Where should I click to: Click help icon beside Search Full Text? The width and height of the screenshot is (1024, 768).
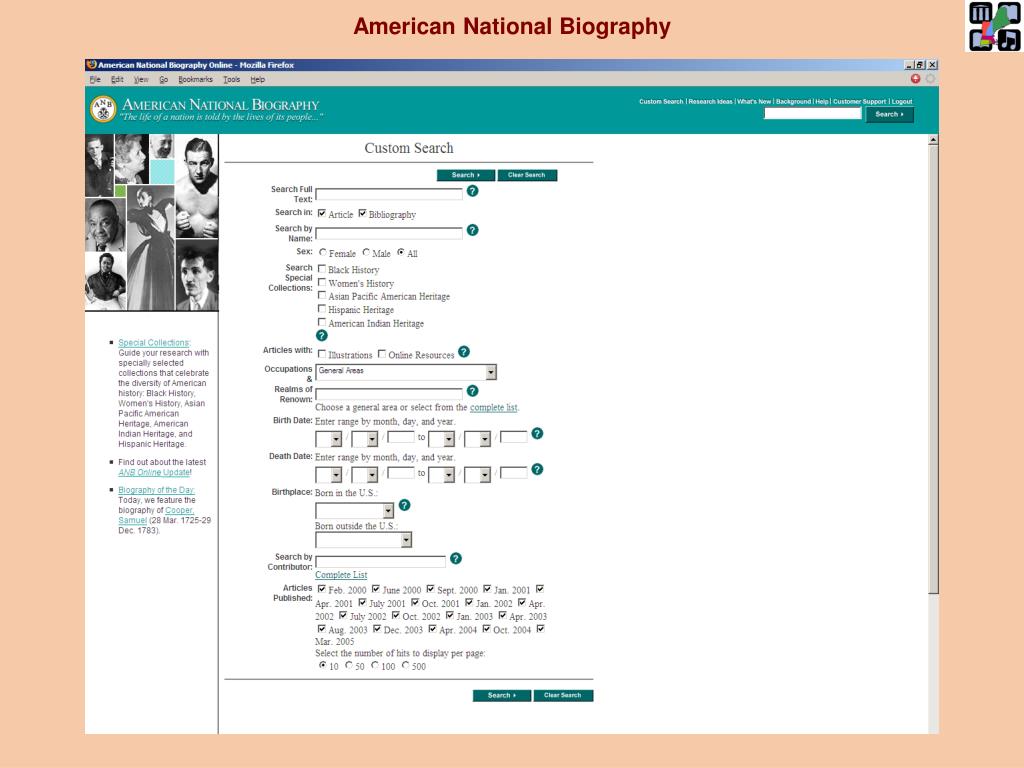click(472, 191)
